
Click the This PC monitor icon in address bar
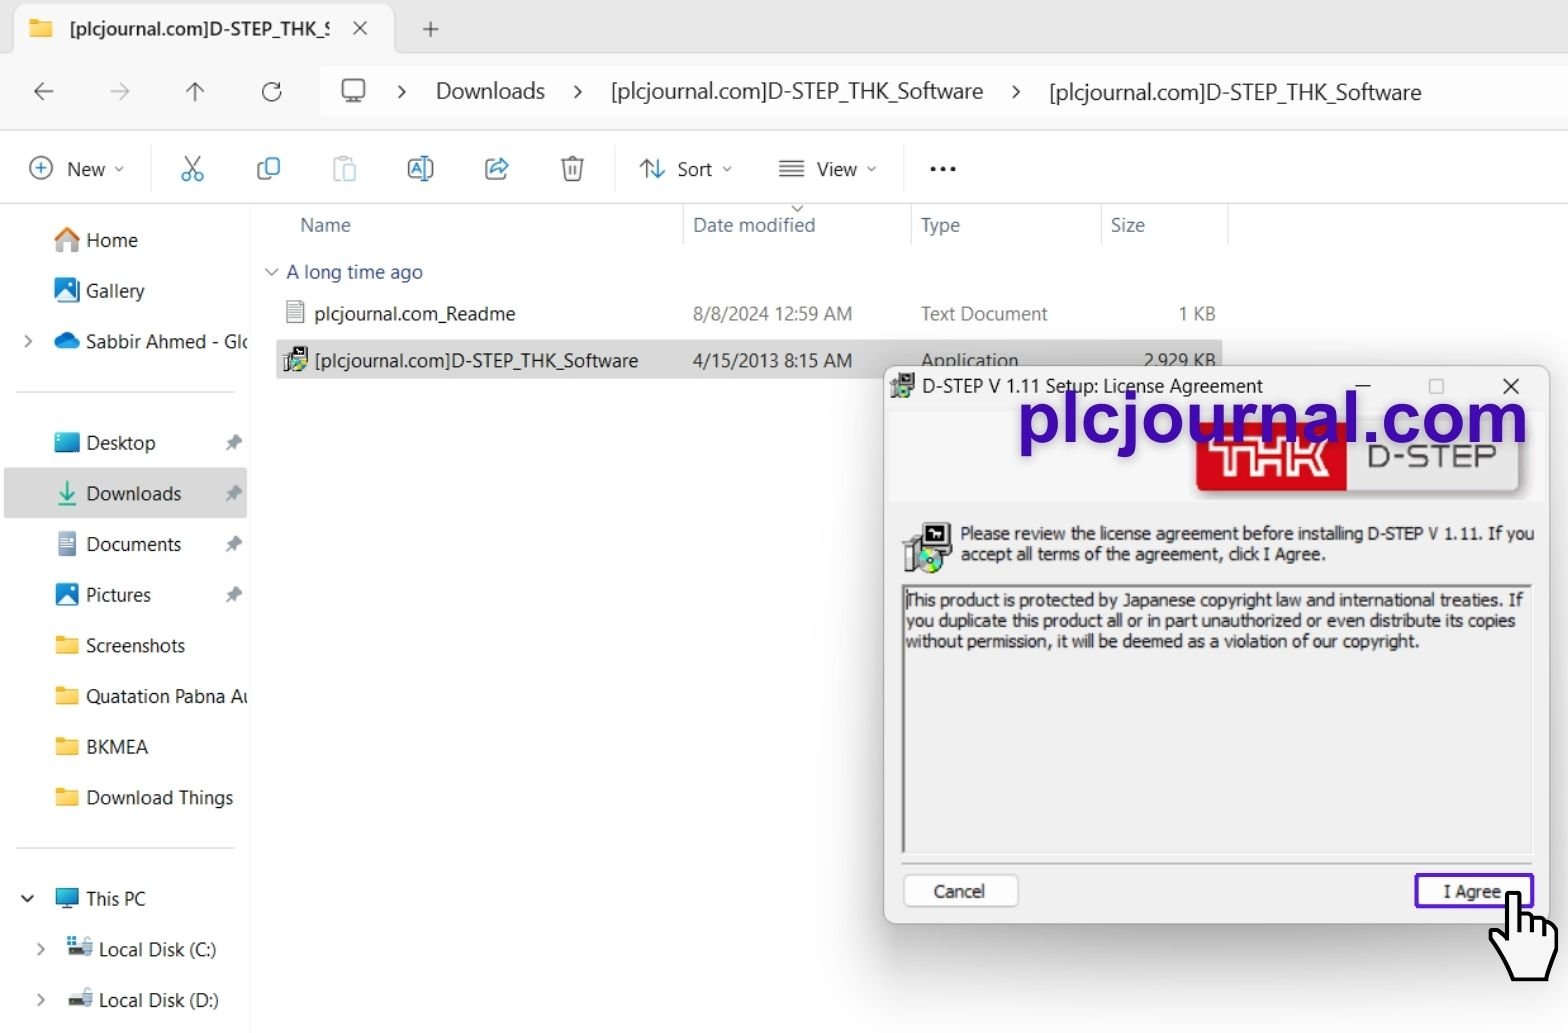353,92
